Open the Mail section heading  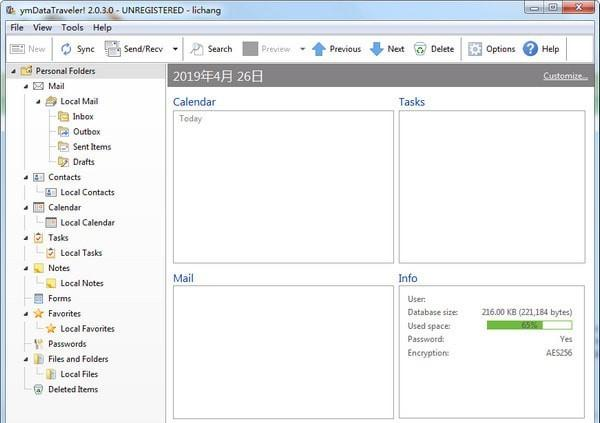tap(183, 278)
